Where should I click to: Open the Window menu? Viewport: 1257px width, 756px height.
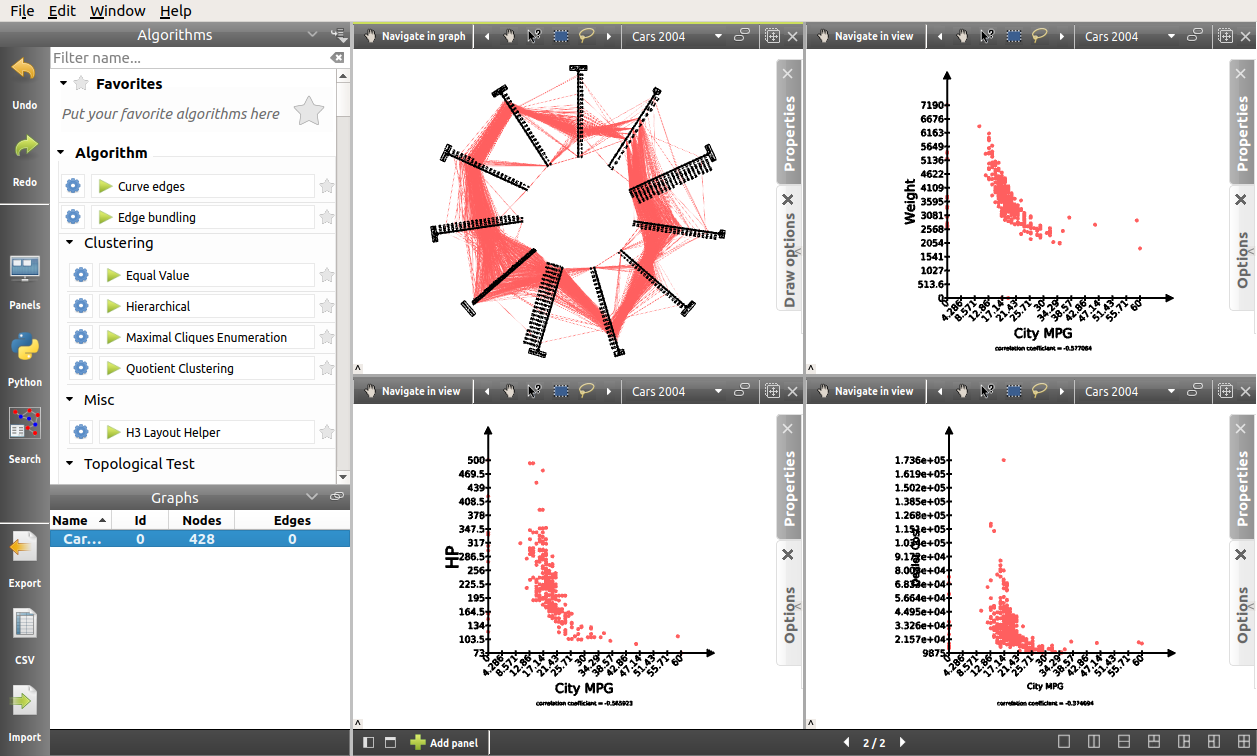pos(117,11)
